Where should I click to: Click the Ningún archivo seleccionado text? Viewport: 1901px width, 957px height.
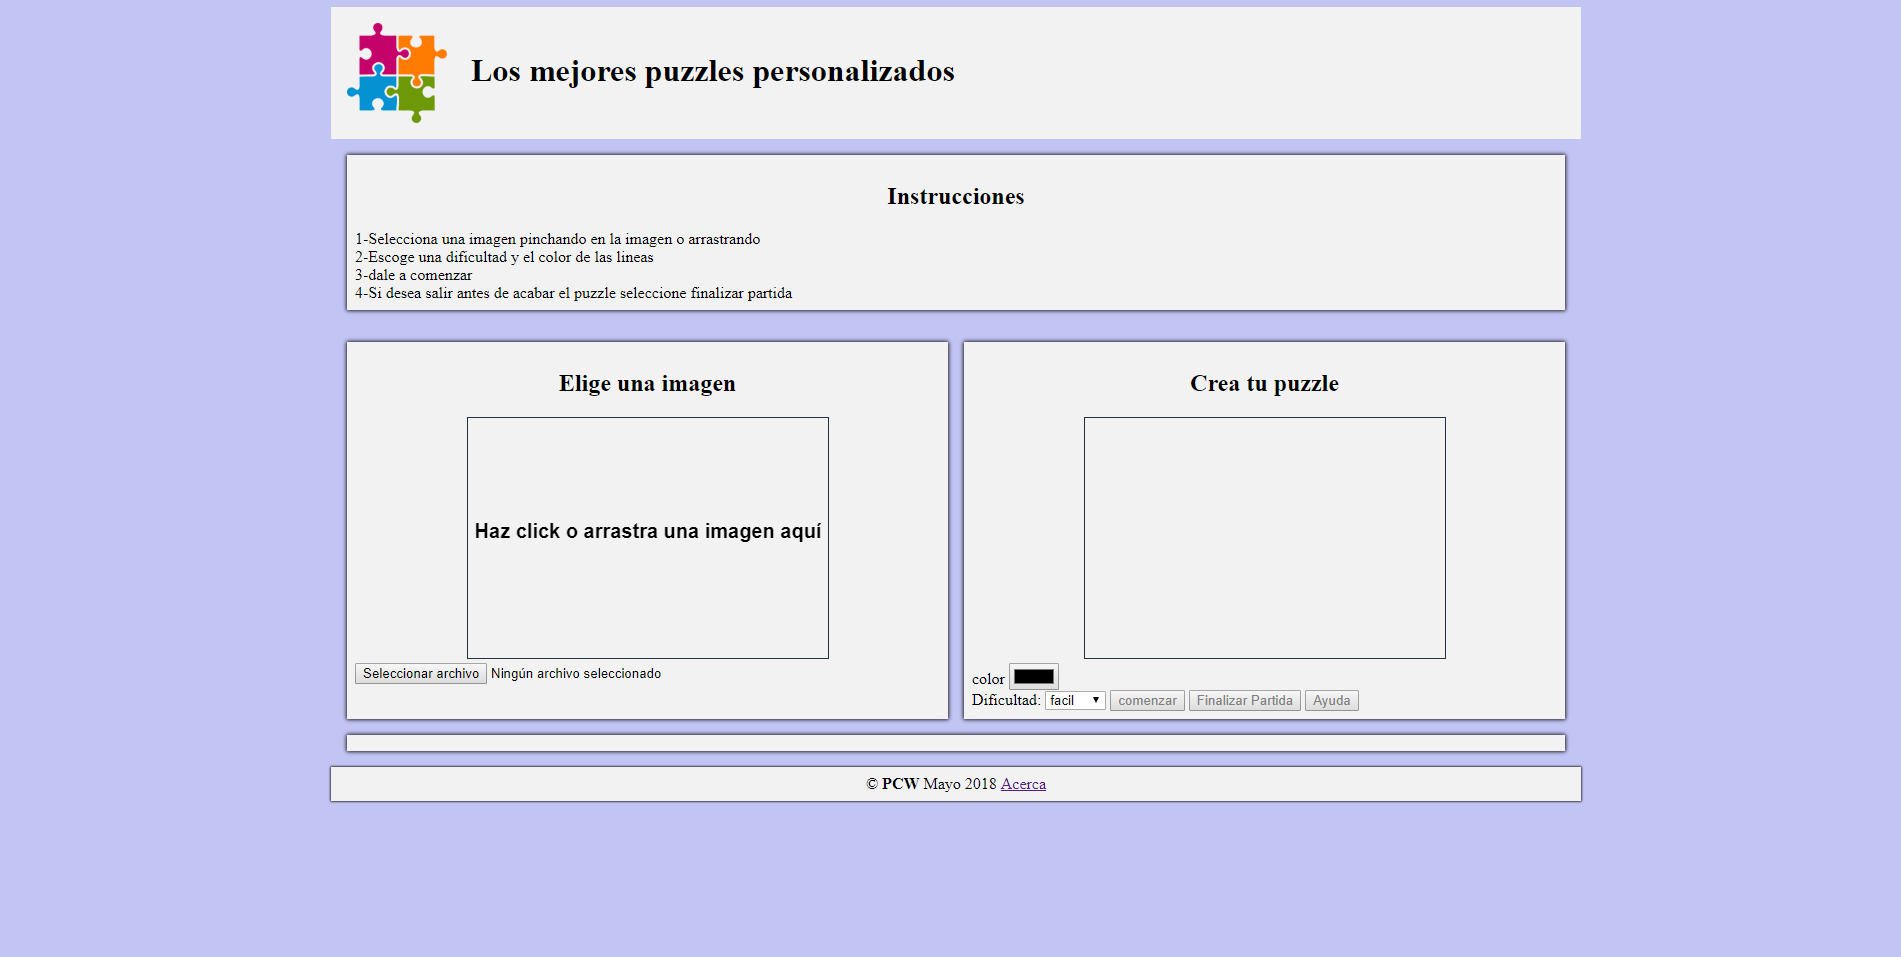576,673
